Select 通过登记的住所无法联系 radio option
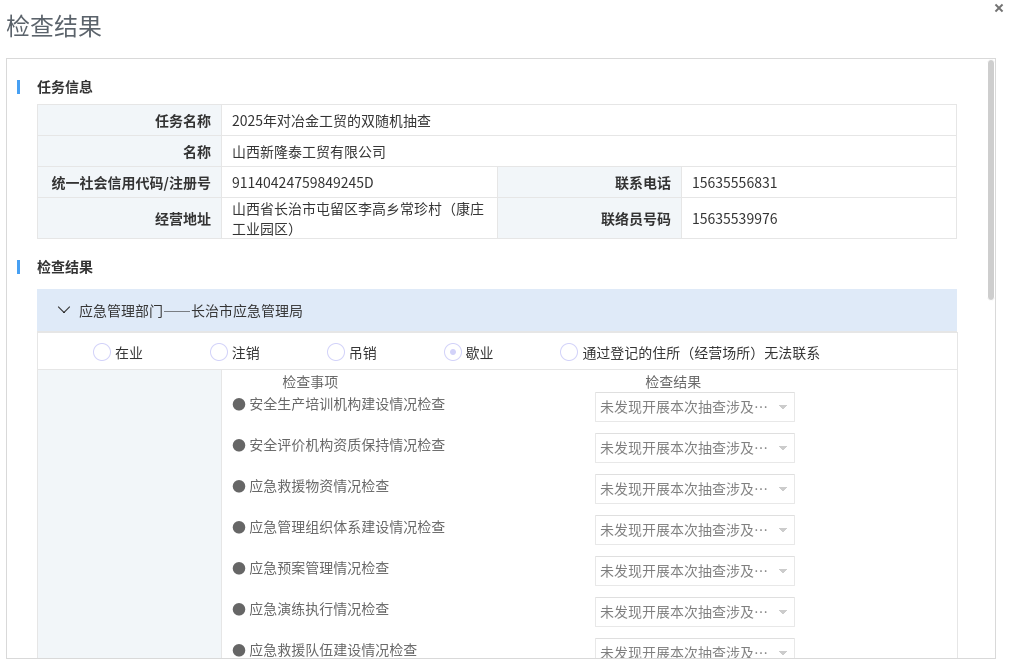Screen dimensions: 1012x662 569,352
